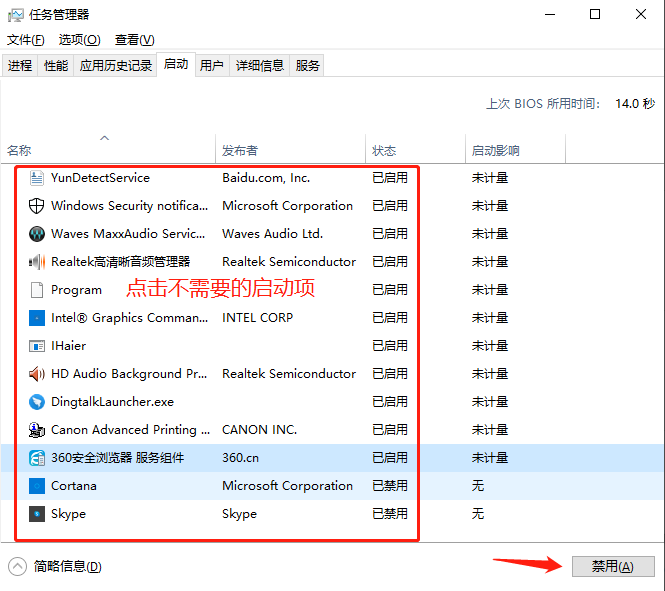Click the YunDetectService document icon

click(x=36, y=178)
